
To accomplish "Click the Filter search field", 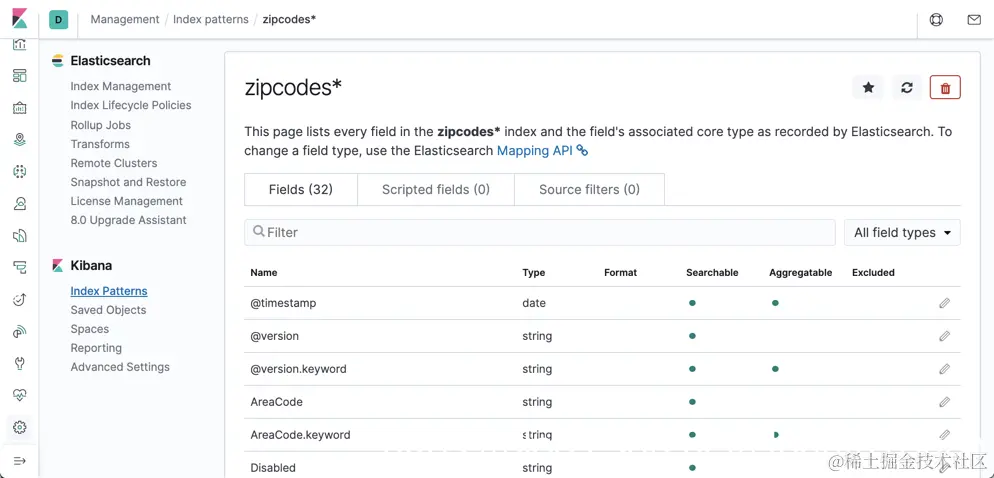I will [x=540, y=232].
